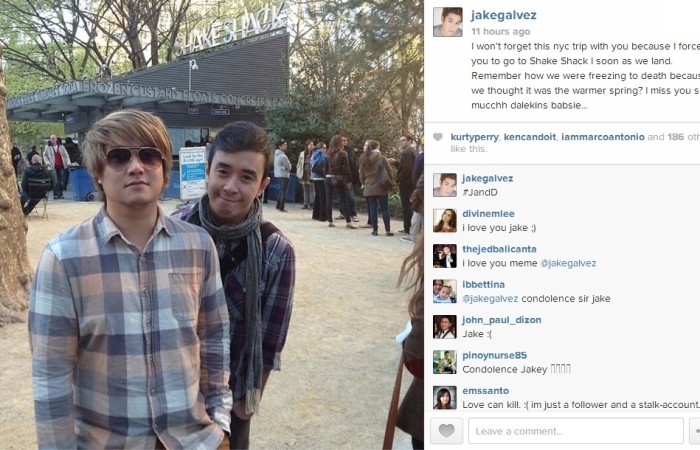Click inside the Leave a comment field

click(576, 431)
